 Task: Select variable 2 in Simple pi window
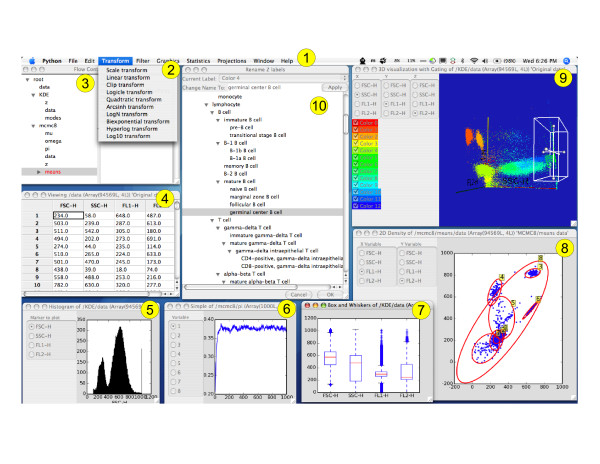[173, 335]
